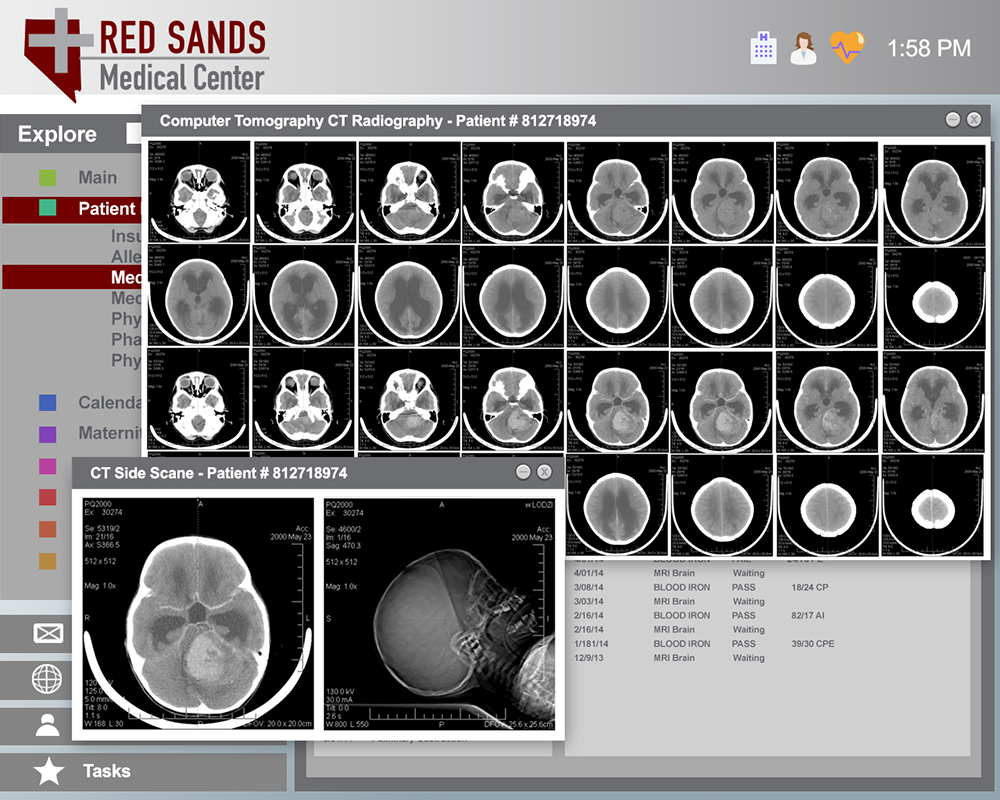
Task: Open the Tasks item in bottom sidebar
Action: point(107,771)
